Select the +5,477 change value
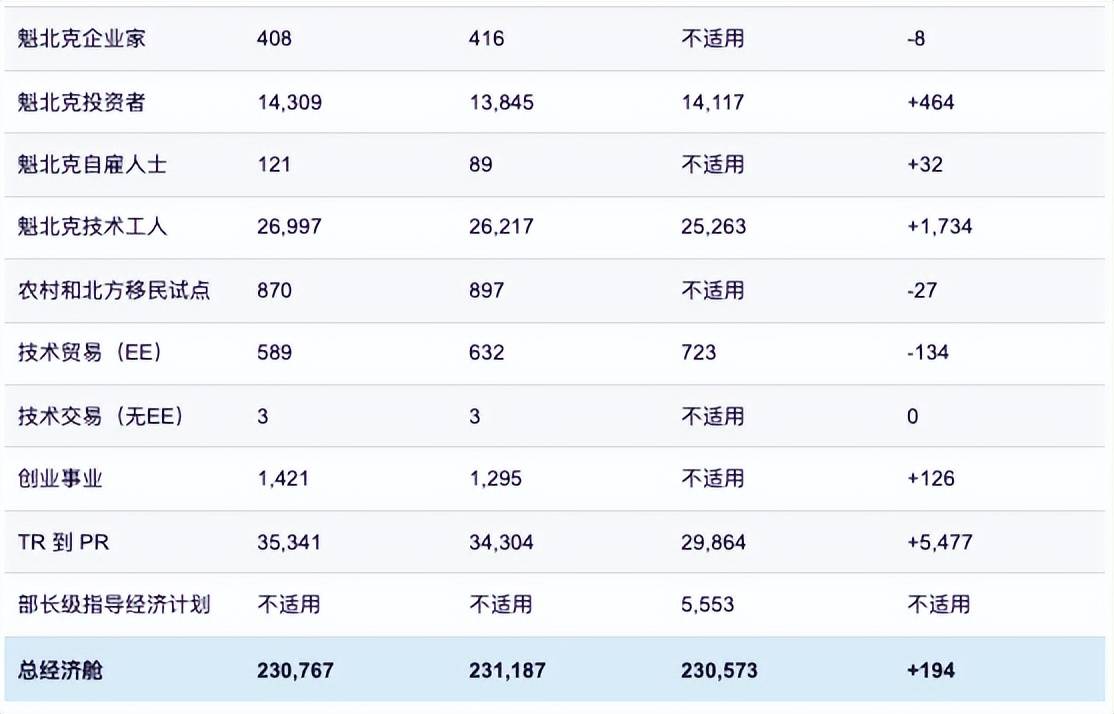The image size is (1114, 714). (x=939, y=542)
